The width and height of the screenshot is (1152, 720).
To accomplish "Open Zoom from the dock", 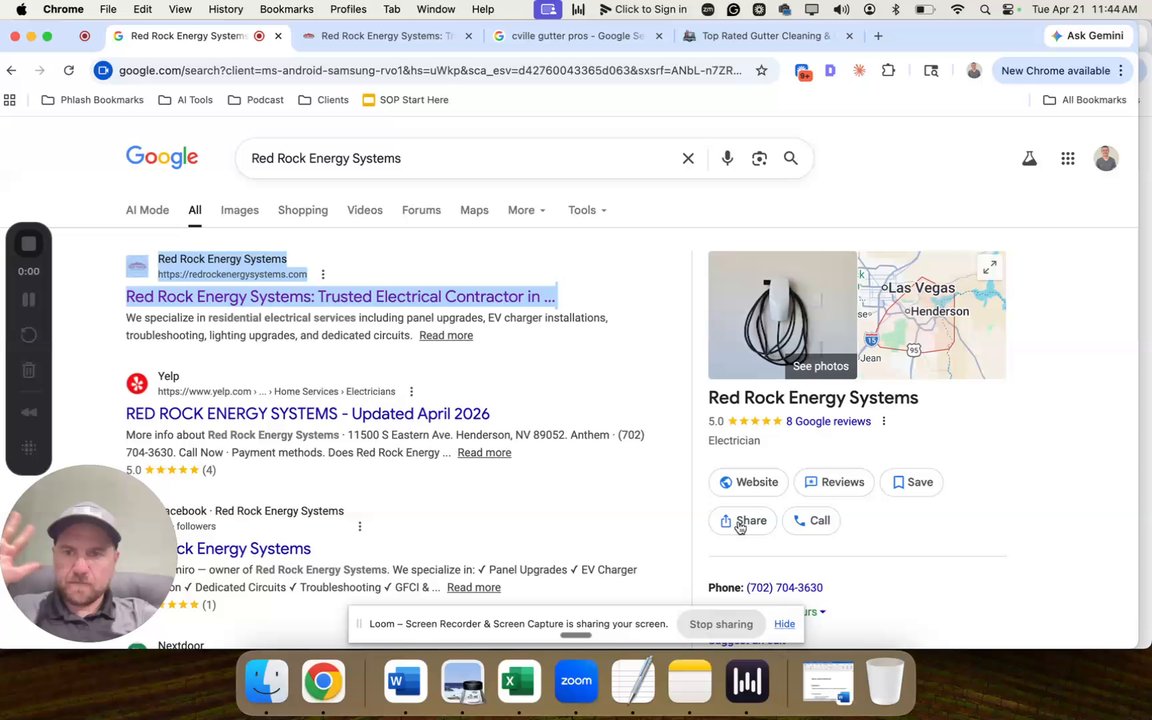I will click(x=576, y=681).
